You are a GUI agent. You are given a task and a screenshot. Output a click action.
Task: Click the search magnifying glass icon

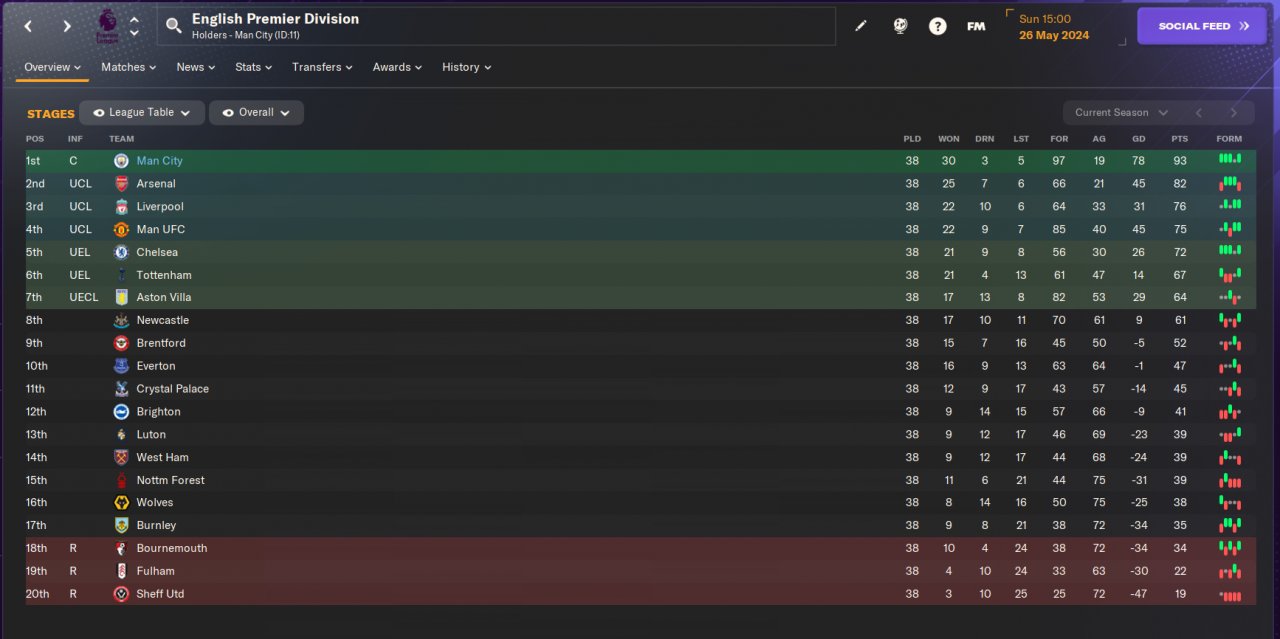pos(174,26)
